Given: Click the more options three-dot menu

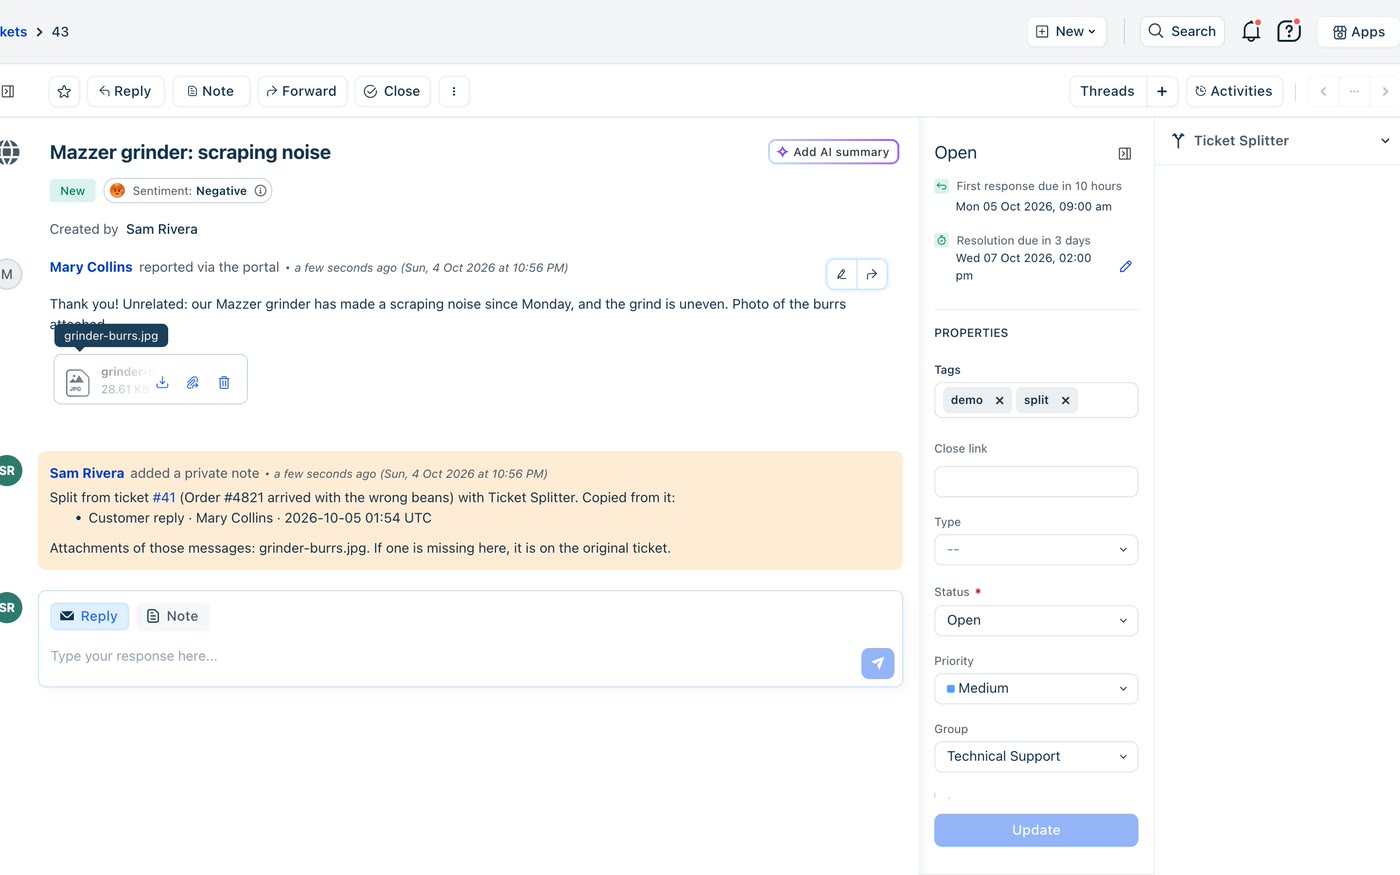Looking at the screenshot, I should click(454, 91).
